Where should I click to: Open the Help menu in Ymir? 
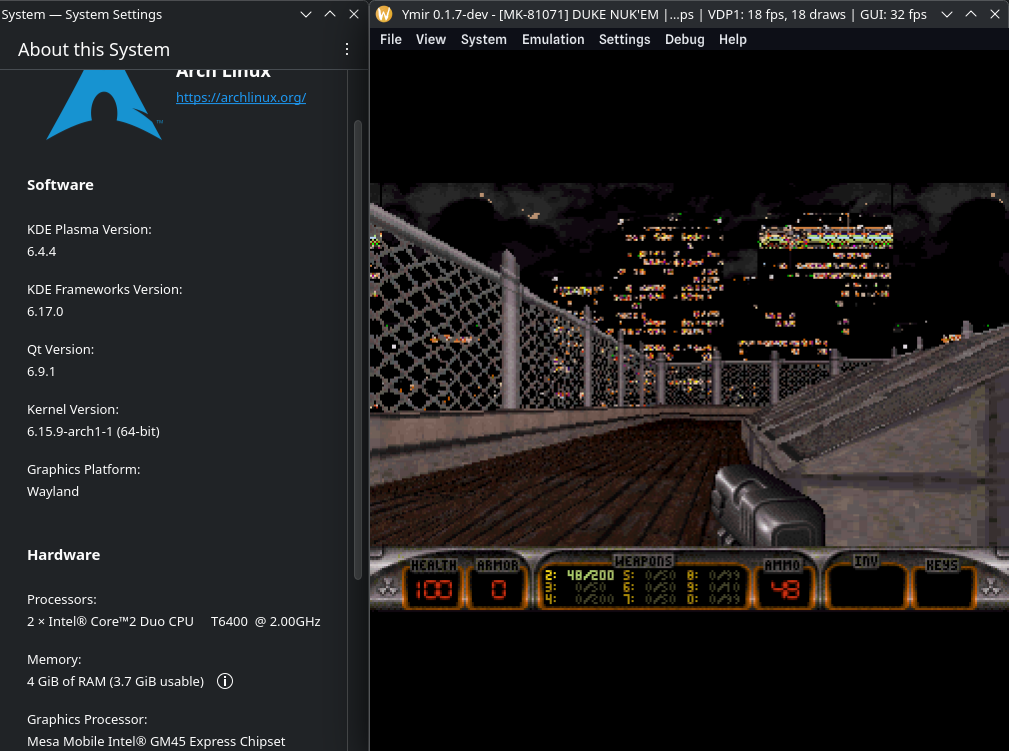click(732, 39)
